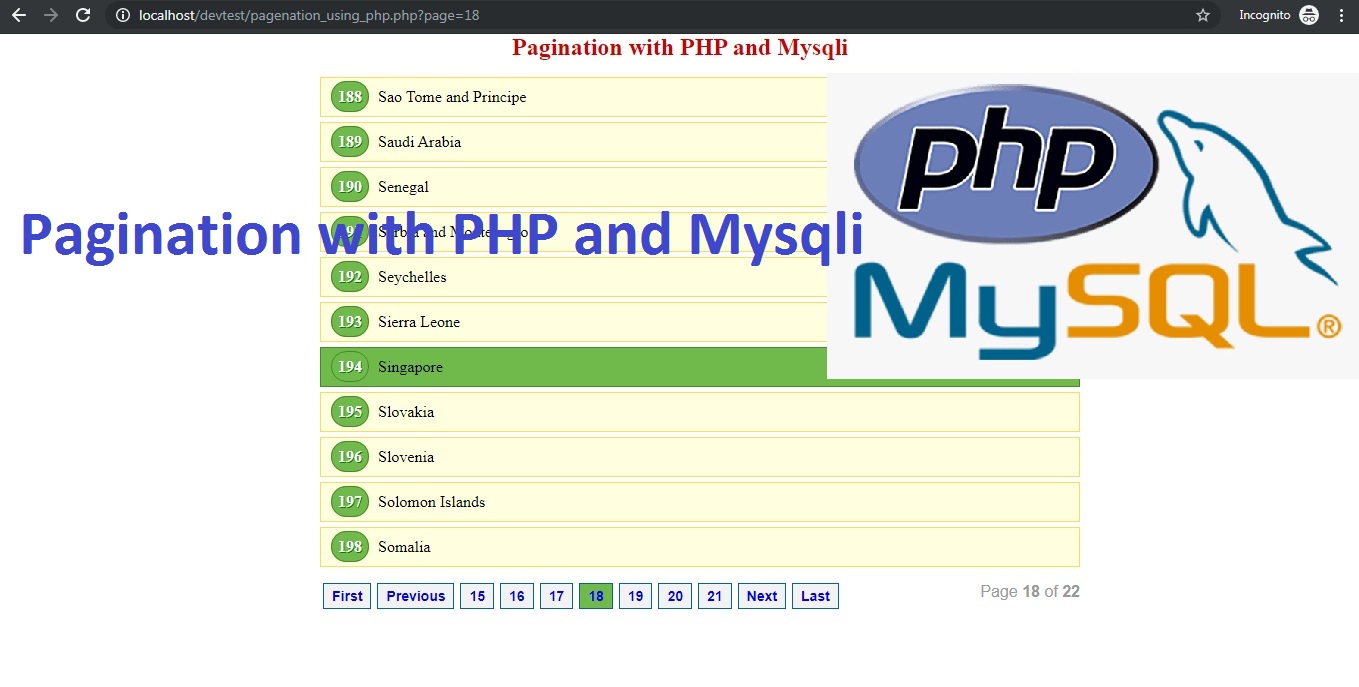1359x687 pixels.
Task: Click the address bar URL field
Action: tap(660, 15)
